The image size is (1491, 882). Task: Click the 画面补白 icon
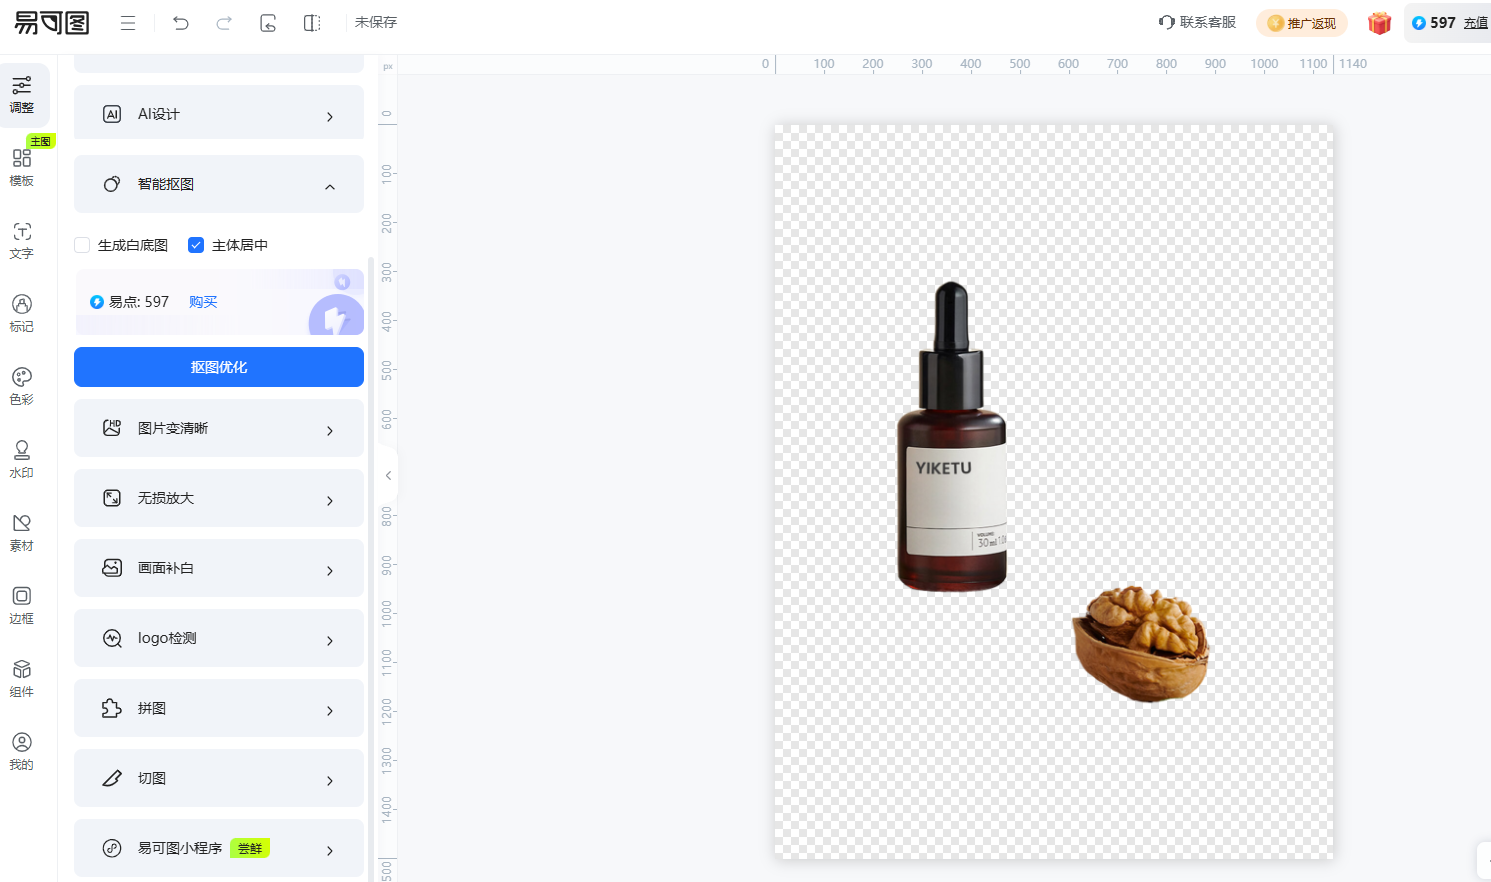click(112, 568)
